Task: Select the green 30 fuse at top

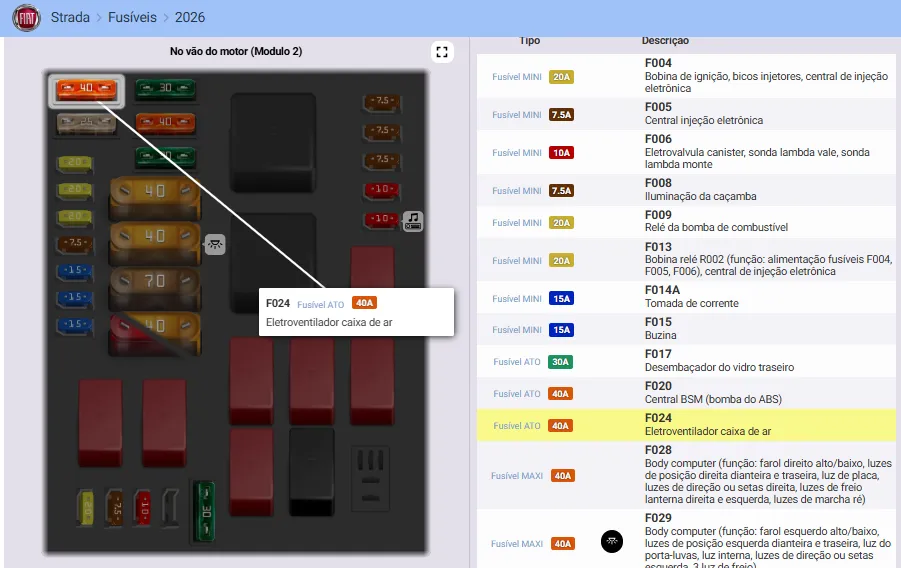Action: [165, 89]
